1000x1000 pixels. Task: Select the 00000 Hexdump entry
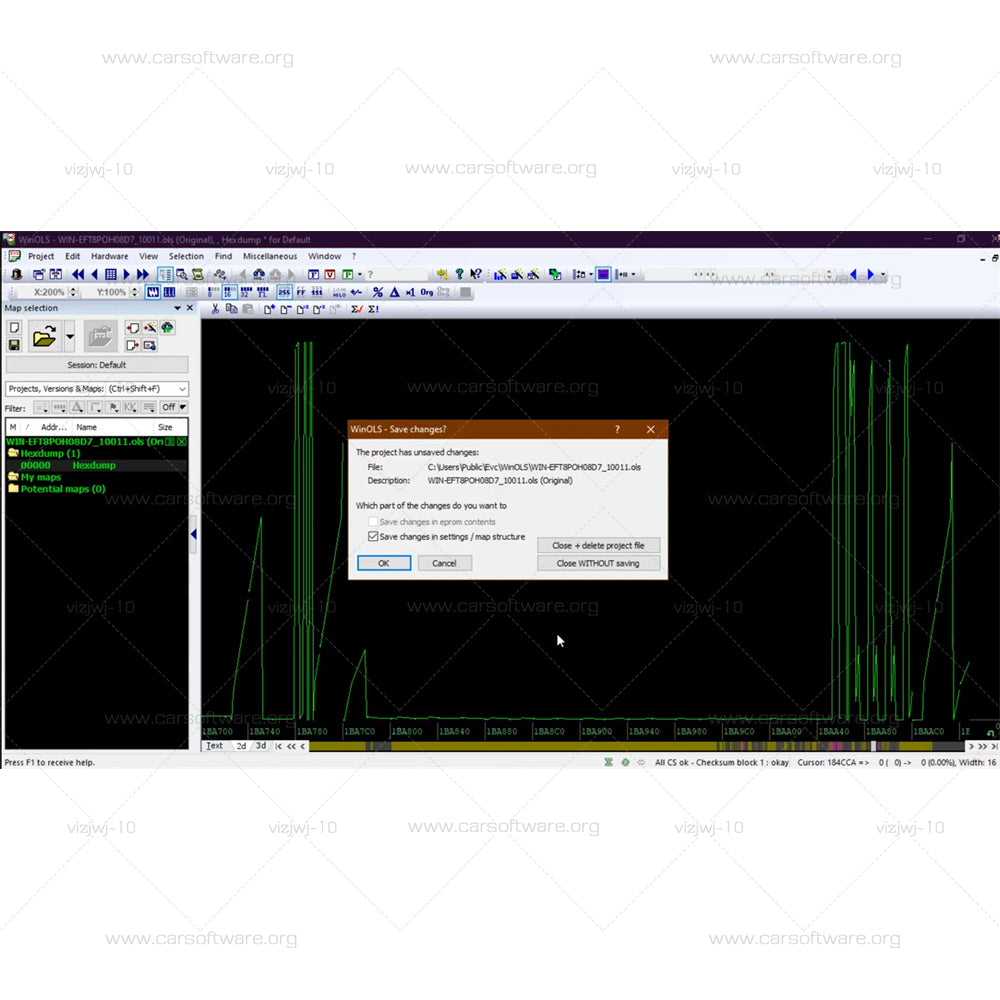(96, 466)
